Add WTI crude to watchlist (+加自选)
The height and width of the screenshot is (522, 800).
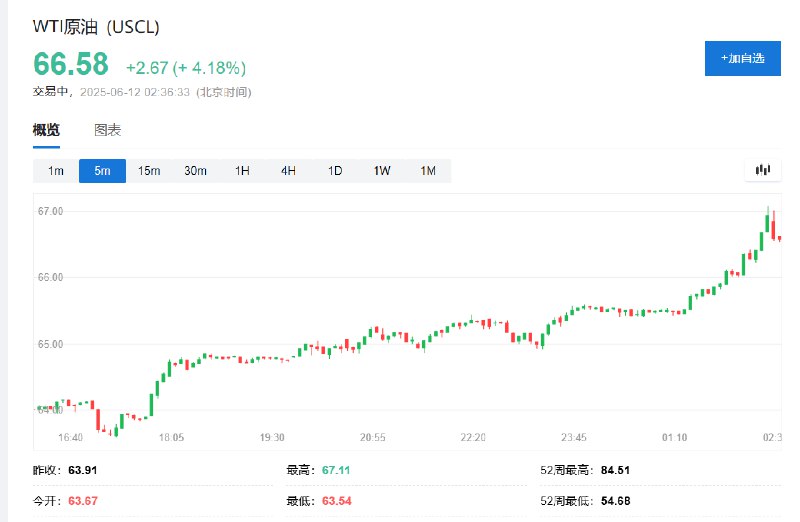click(x=743, y=59)
